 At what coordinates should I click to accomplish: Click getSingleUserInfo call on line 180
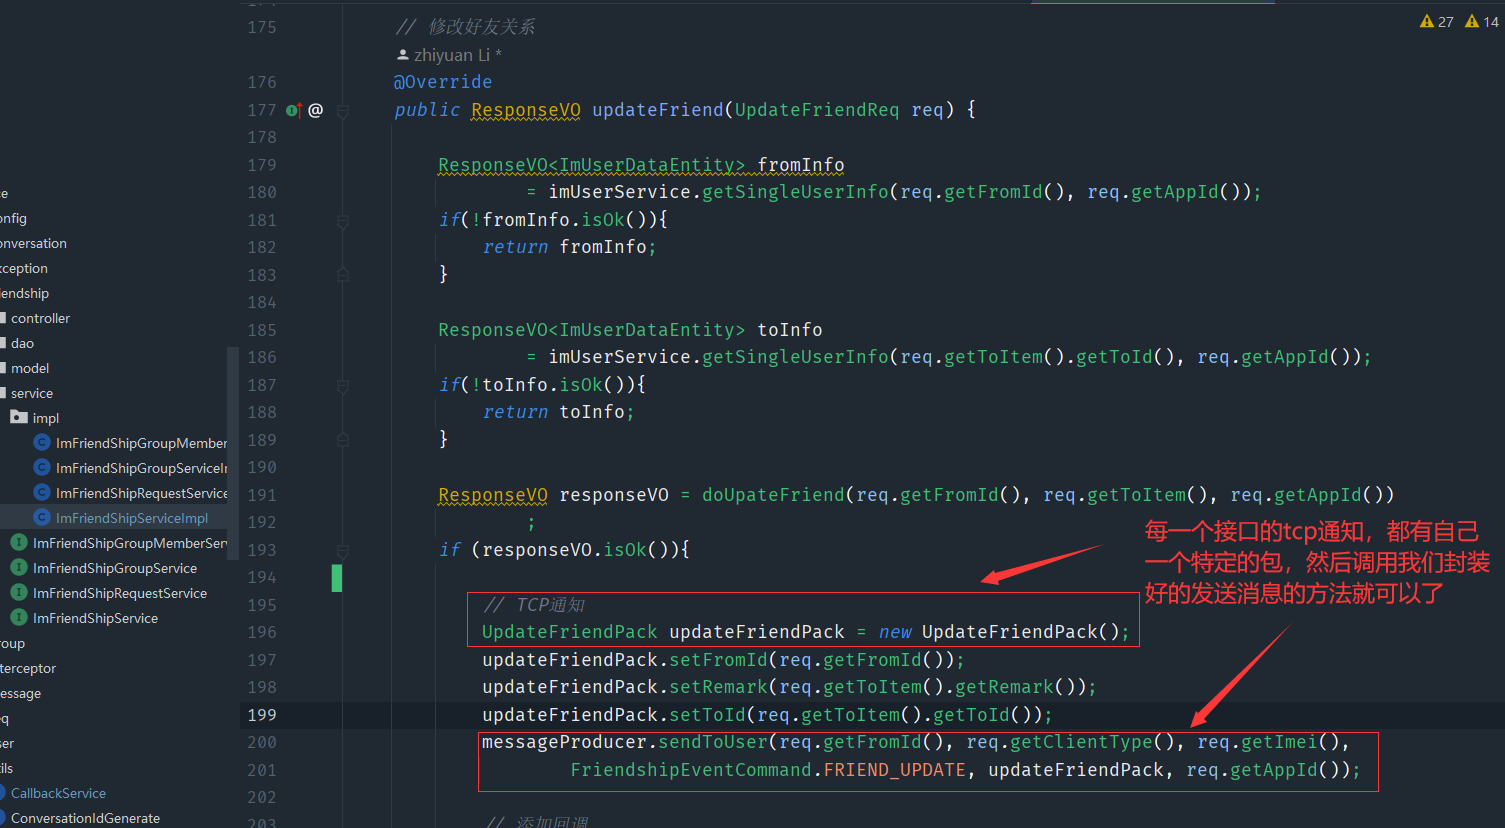[x=795, y=192]
